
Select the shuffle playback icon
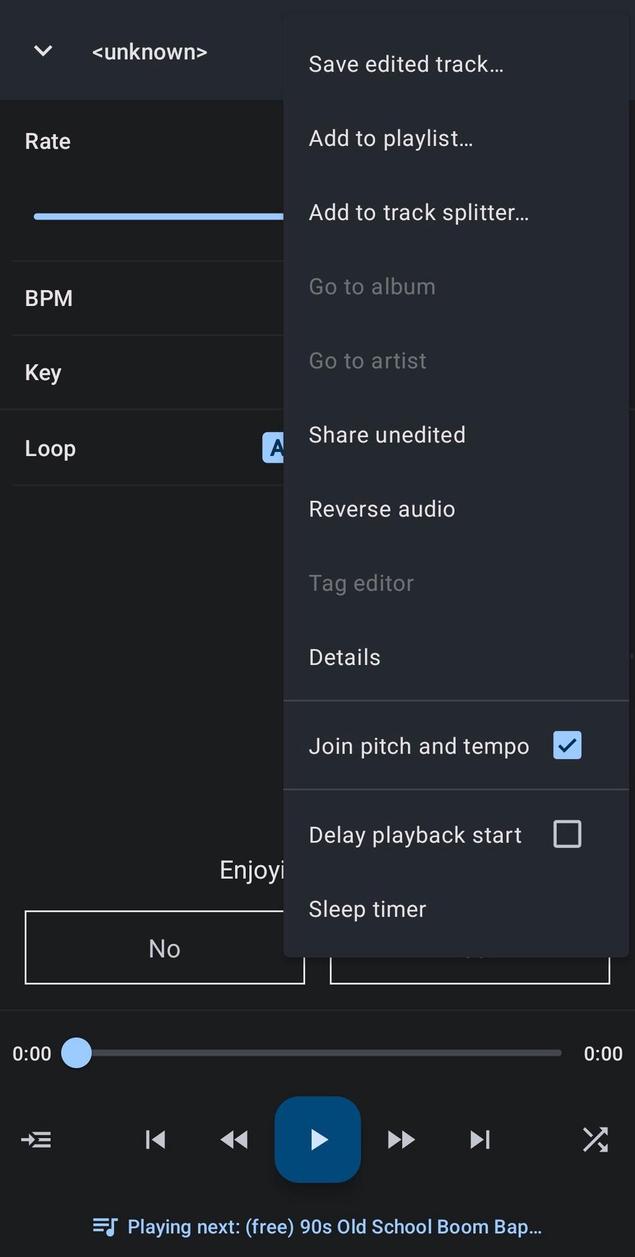pos(595,1139)
